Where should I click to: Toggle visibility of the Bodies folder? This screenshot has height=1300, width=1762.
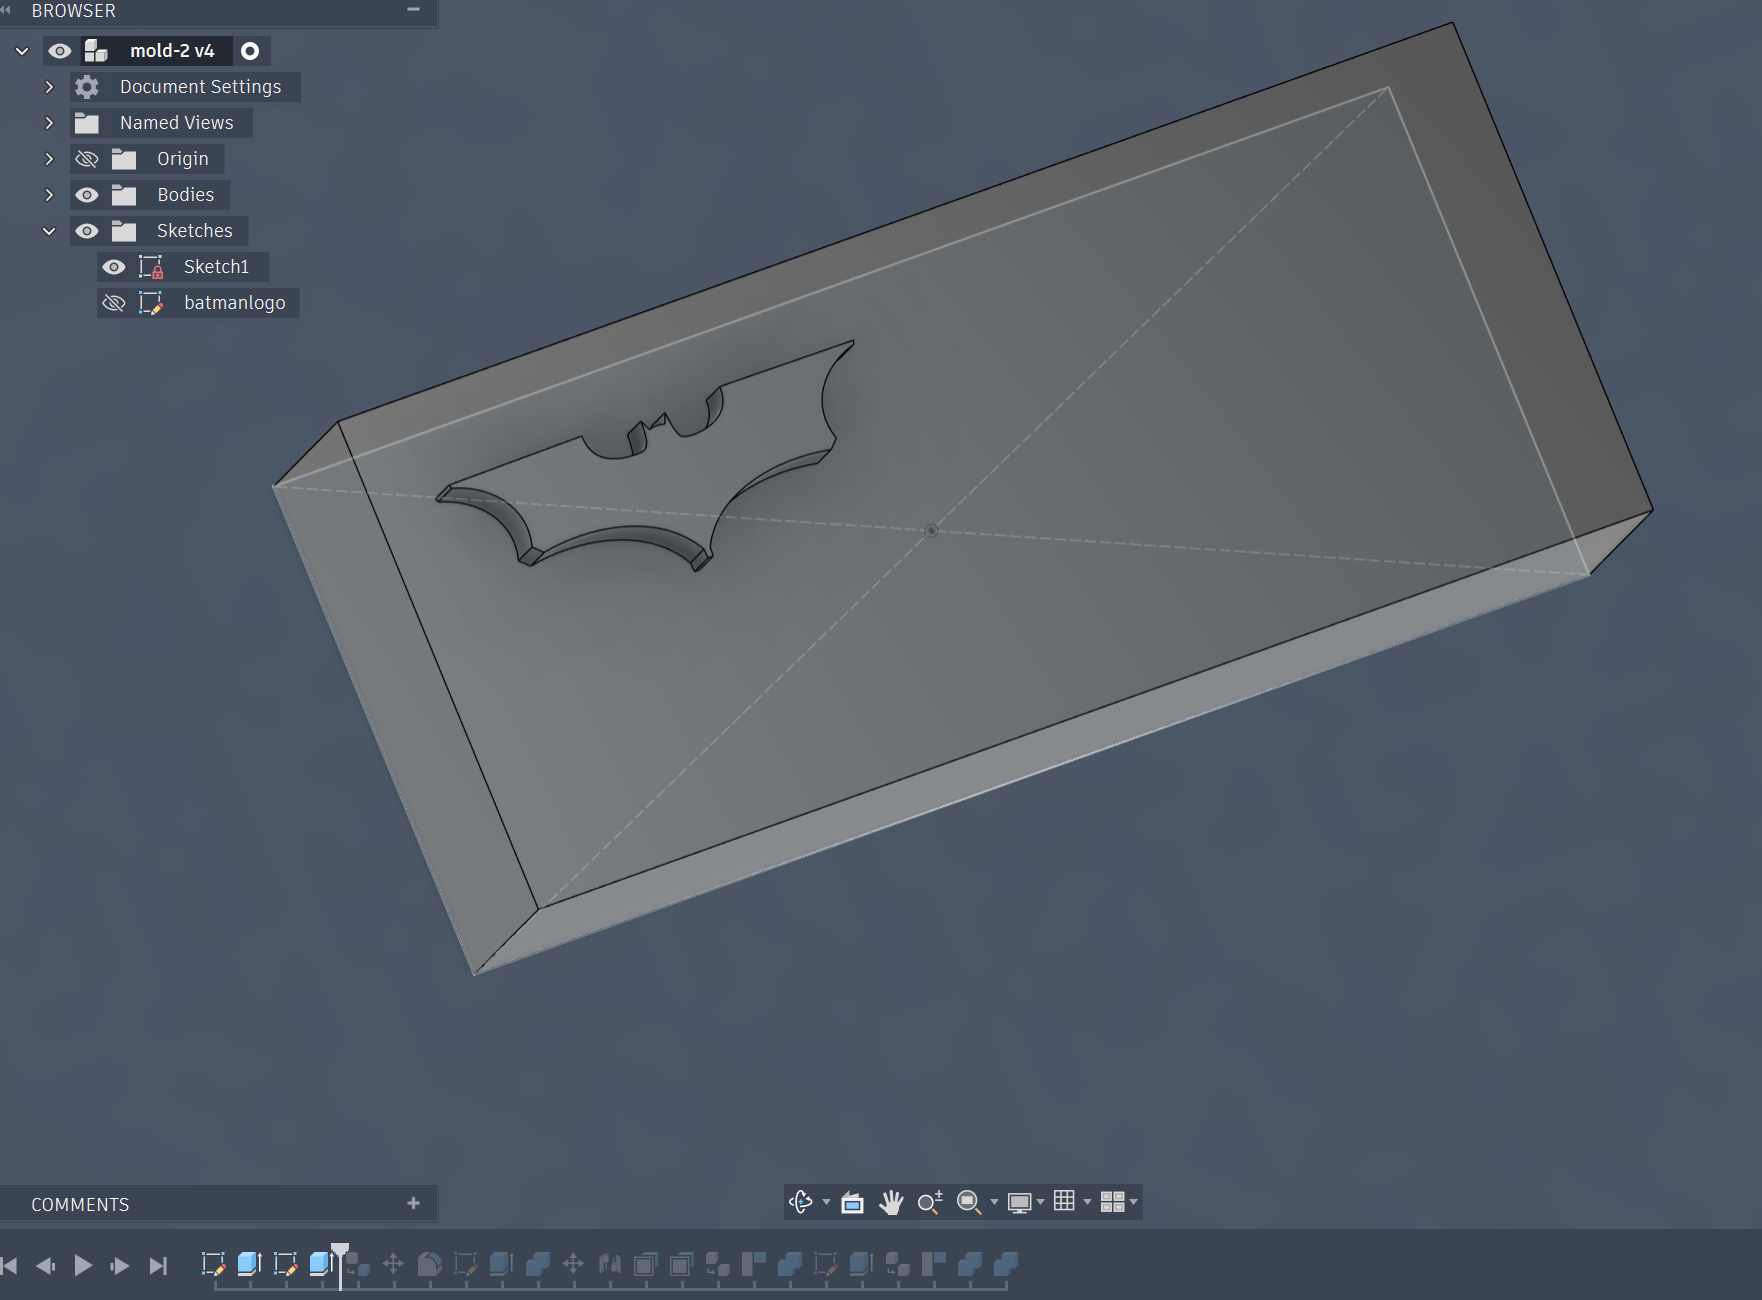[87, 195]
